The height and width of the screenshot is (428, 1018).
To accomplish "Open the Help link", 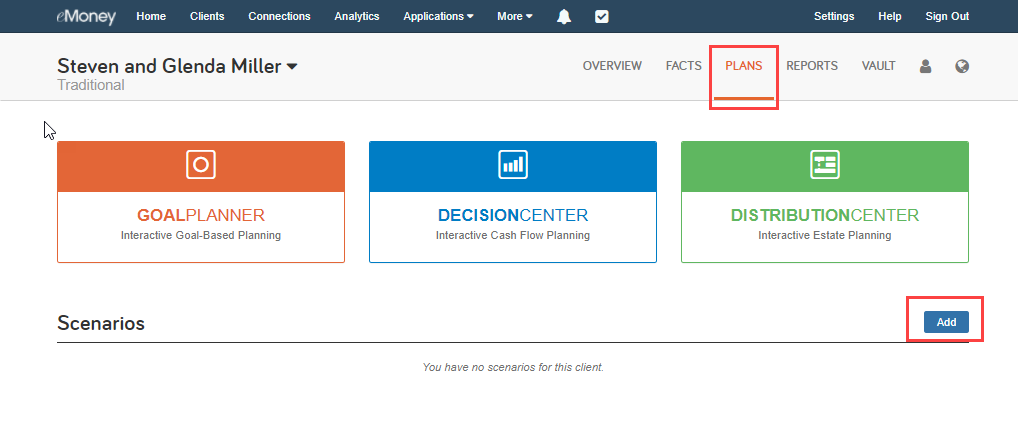I will click(x=889, y=16).
